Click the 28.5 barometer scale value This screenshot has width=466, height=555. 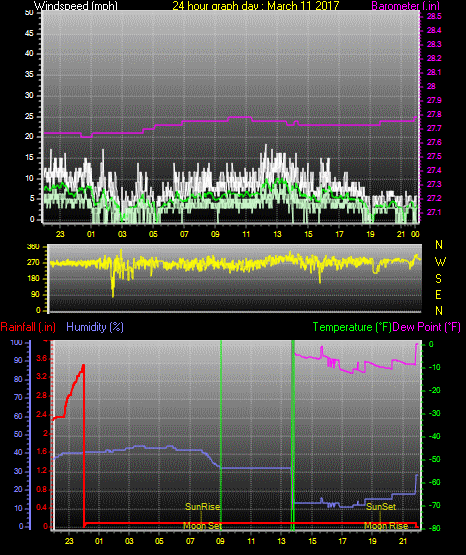tap(434, 16)
